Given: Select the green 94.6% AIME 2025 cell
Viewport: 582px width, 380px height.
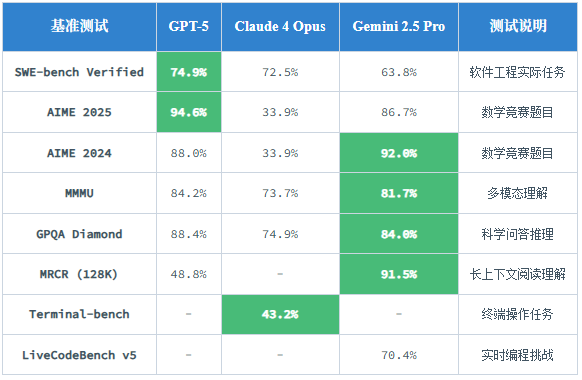Looking at the screenshot, I should [x=189, y=112].
